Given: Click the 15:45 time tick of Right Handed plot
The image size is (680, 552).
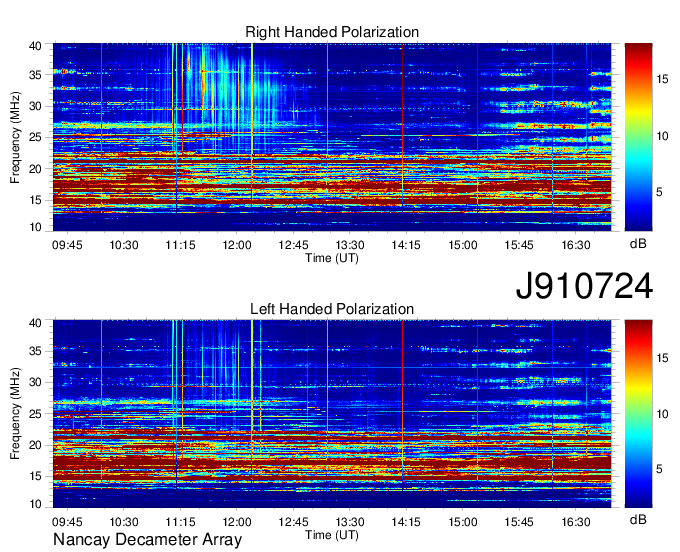Looking at the screenshot, I should pyautogui.click(x=519, y=245).
